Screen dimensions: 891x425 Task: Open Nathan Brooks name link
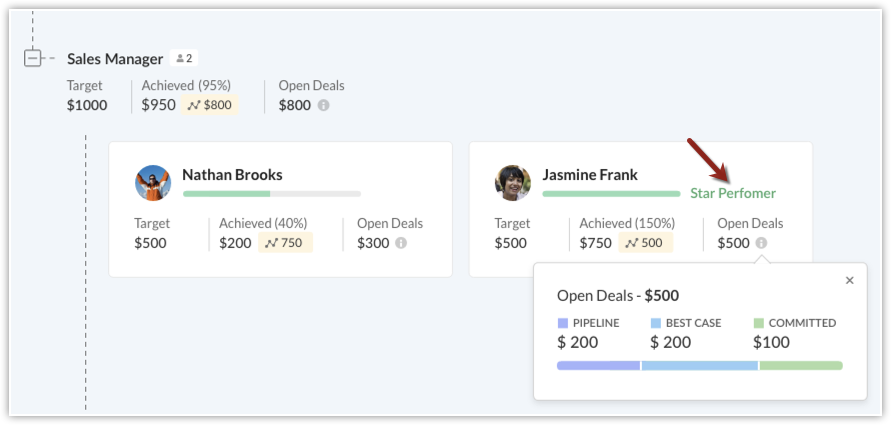(x=232, y=175)
